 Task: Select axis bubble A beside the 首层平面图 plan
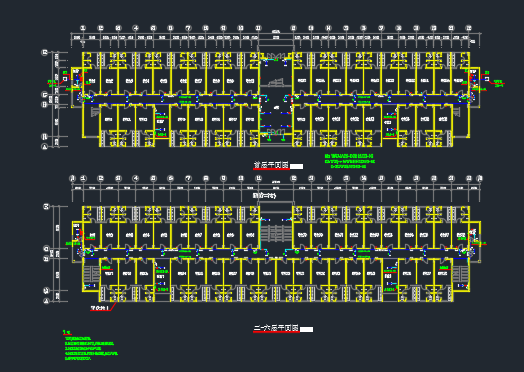pos(45,146)
